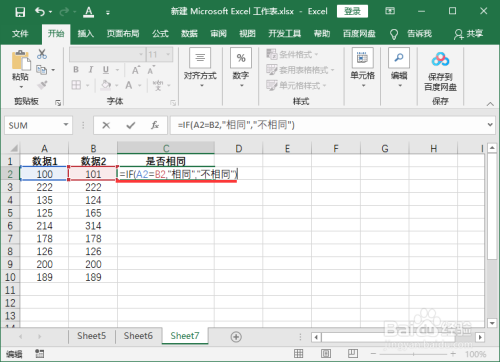Click the phonetic guide 文 icon

158,85
